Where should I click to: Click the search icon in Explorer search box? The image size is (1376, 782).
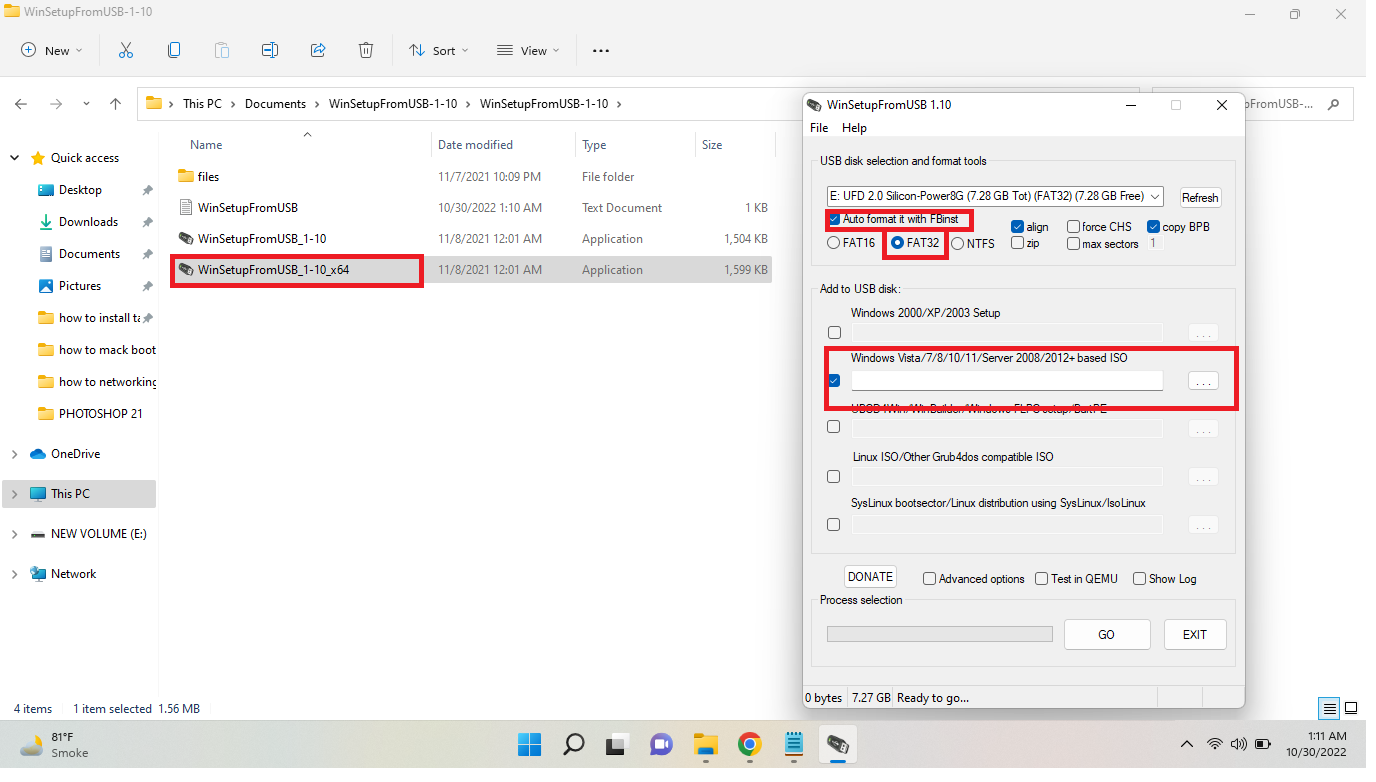click(1333, 103)
